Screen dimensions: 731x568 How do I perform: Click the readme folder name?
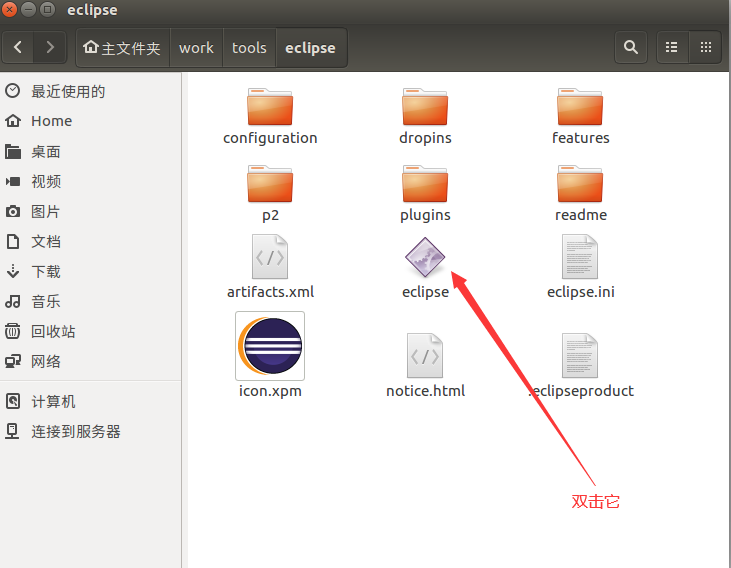[580, 215]
